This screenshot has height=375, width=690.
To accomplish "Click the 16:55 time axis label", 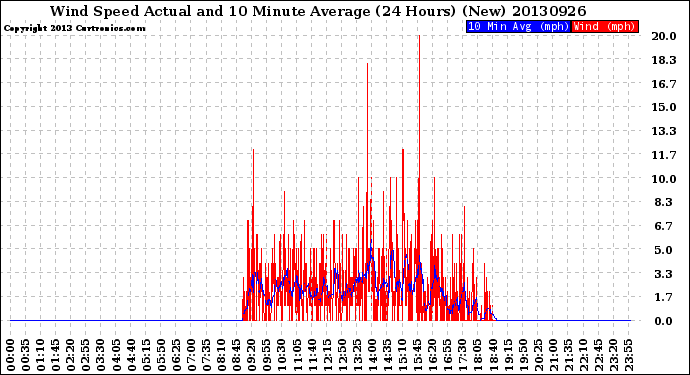I will (x=448, y=355).
